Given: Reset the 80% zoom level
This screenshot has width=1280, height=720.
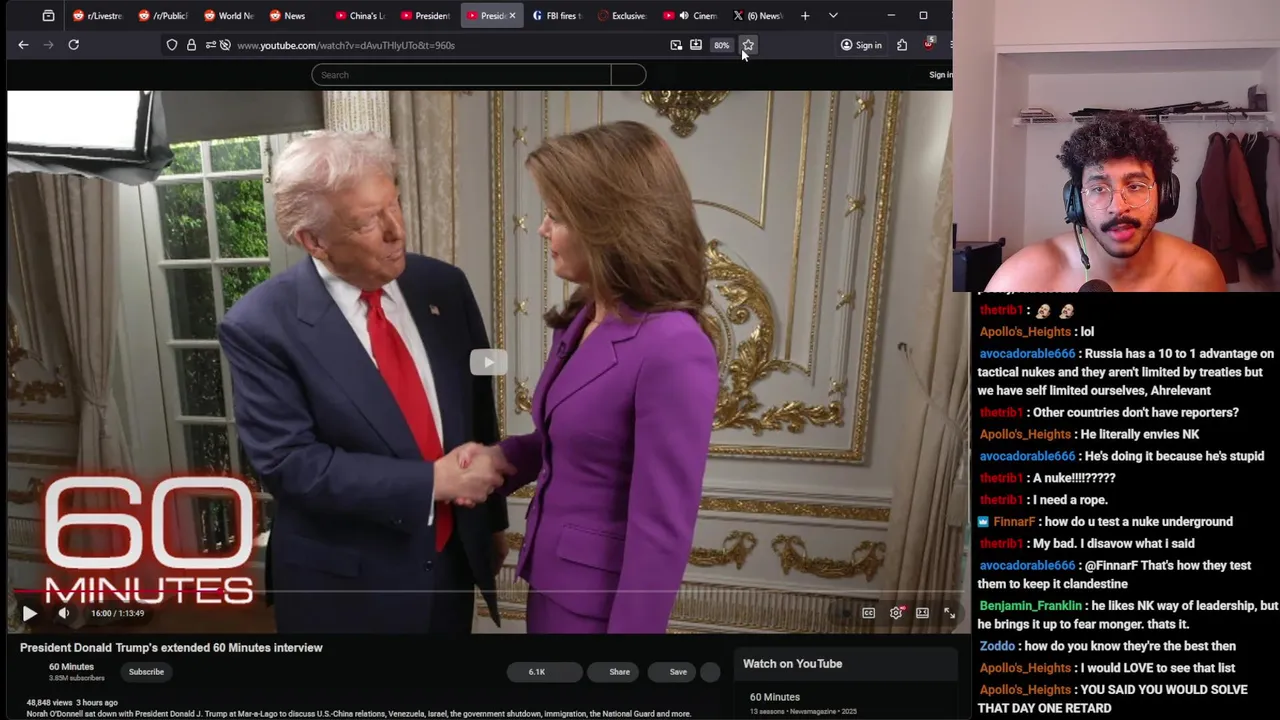Looking at the screenshot, I should pyautogui.click(x=721, y=45).
